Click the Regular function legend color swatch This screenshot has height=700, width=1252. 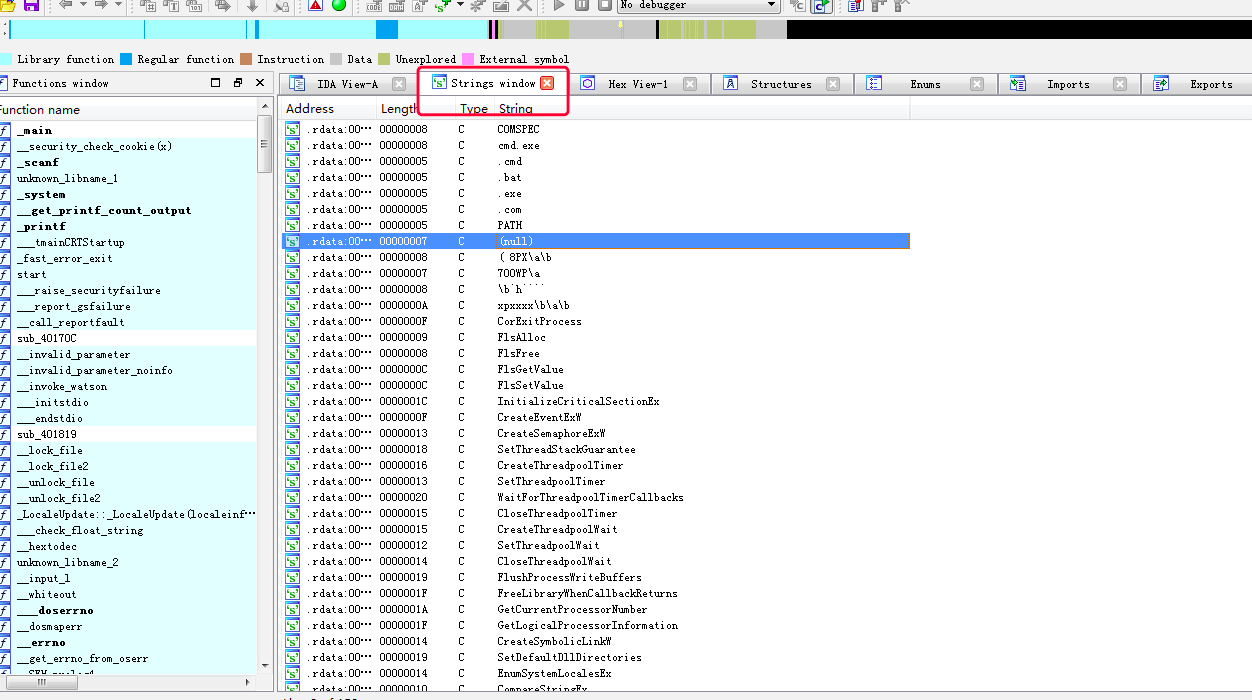click(126, 59)
